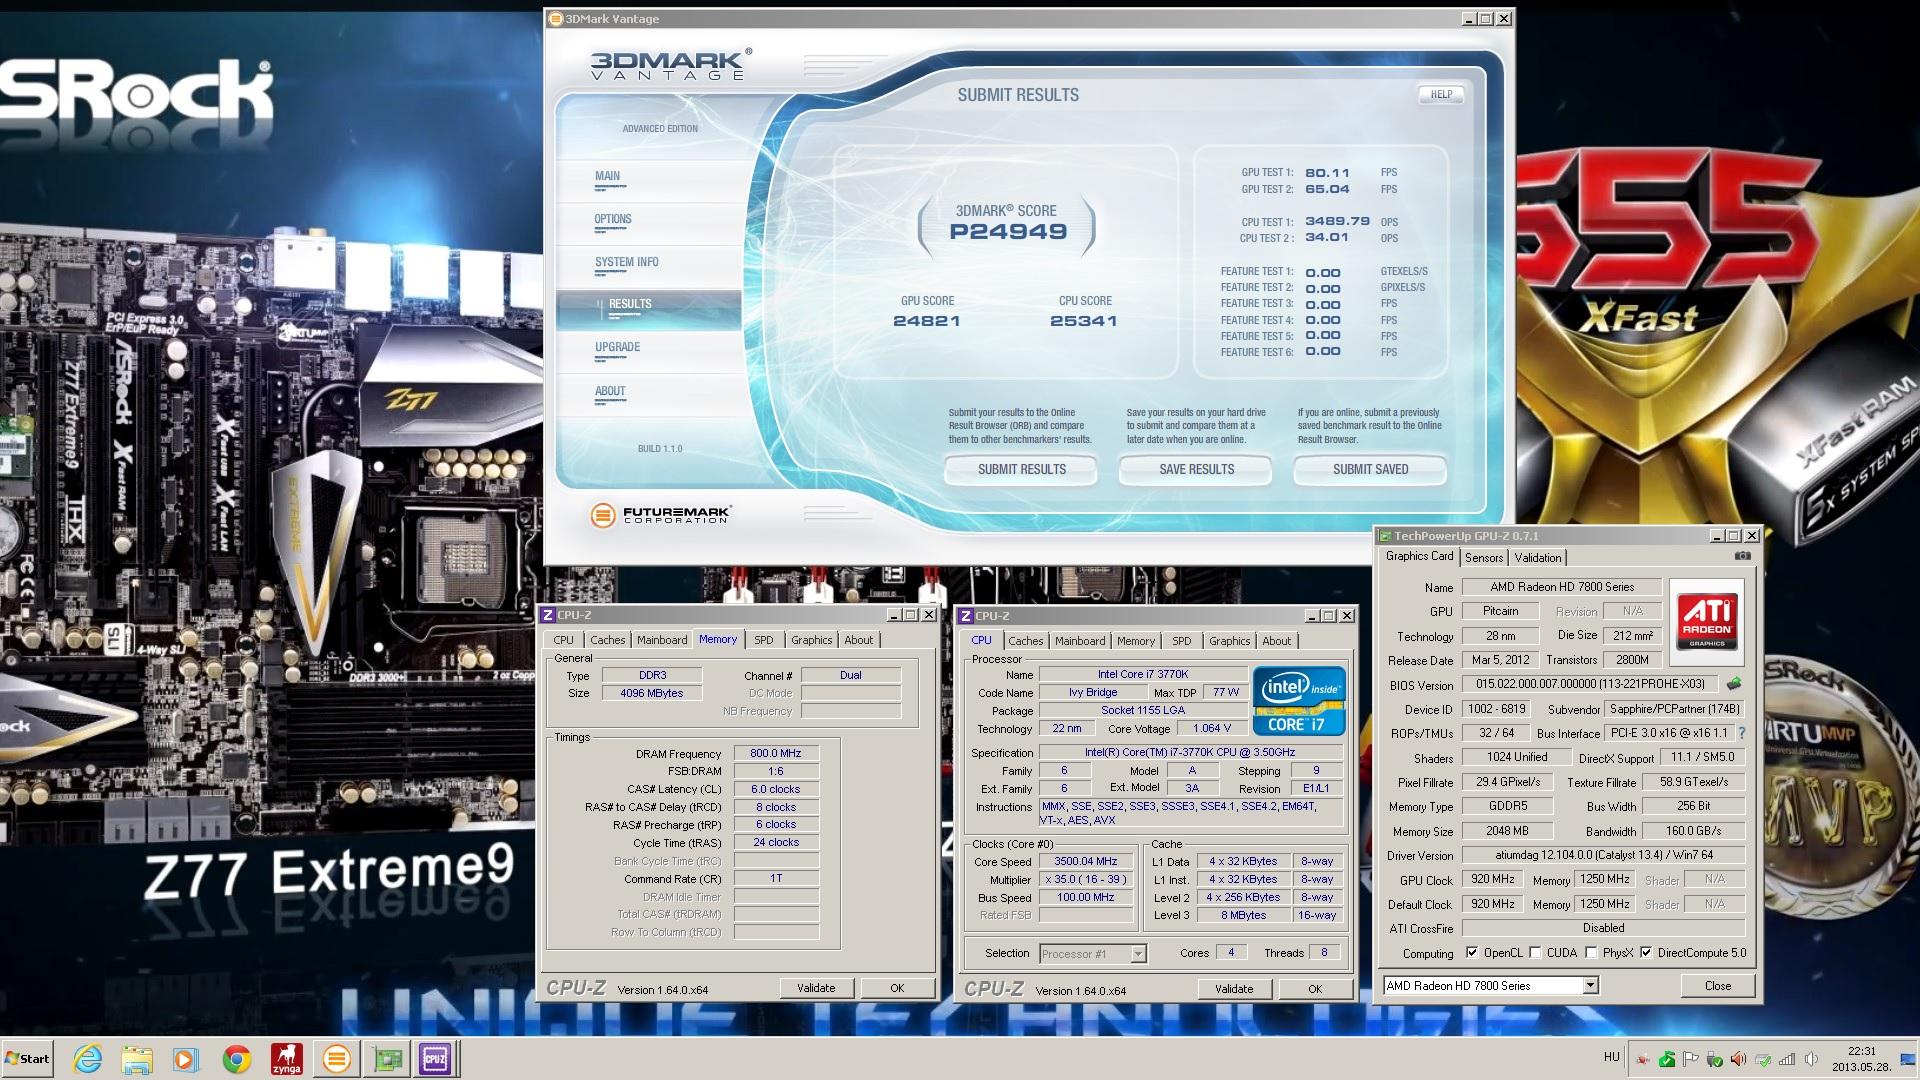Open the Zynga taskbar icon
Screen dimensions: 1920x1080
point(287,1059)
